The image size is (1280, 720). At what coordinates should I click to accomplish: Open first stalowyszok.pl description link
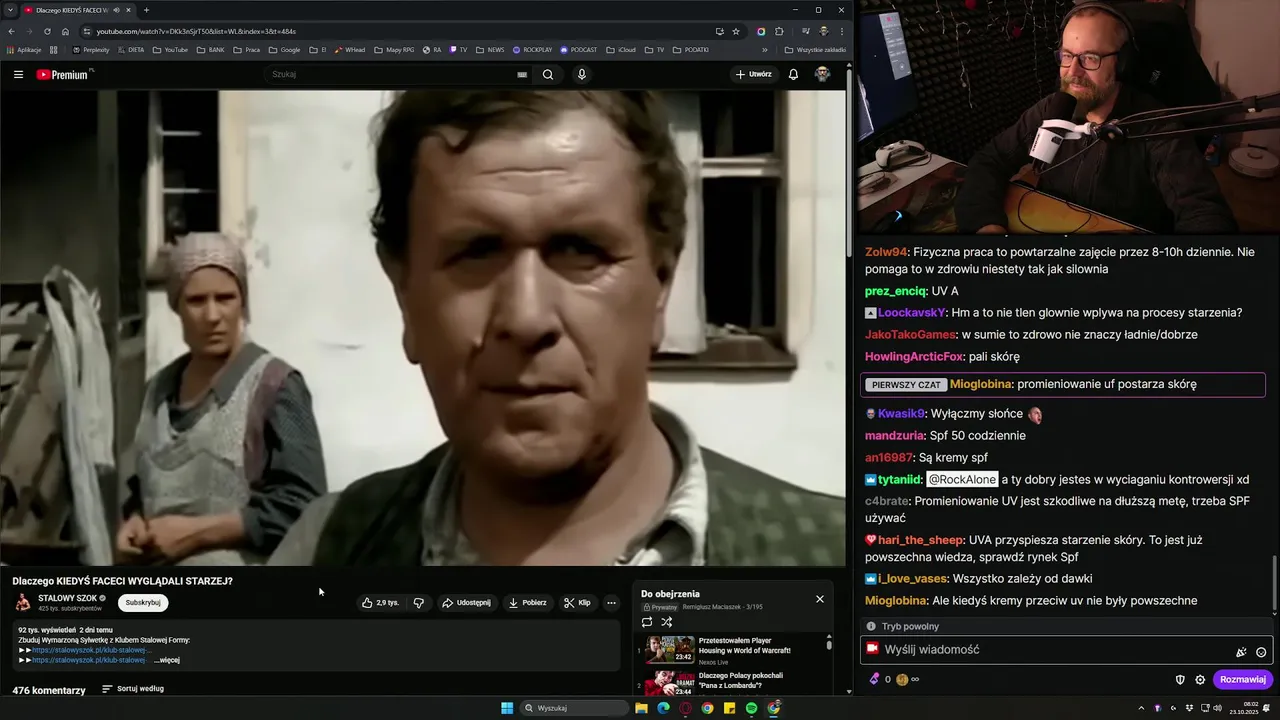tap(92, 650)
